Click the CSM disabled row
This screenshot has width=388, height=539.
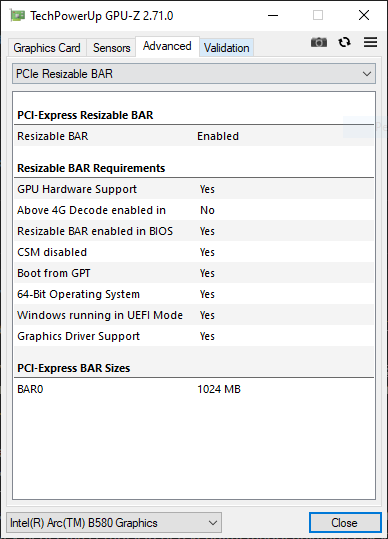coord(194,252)
